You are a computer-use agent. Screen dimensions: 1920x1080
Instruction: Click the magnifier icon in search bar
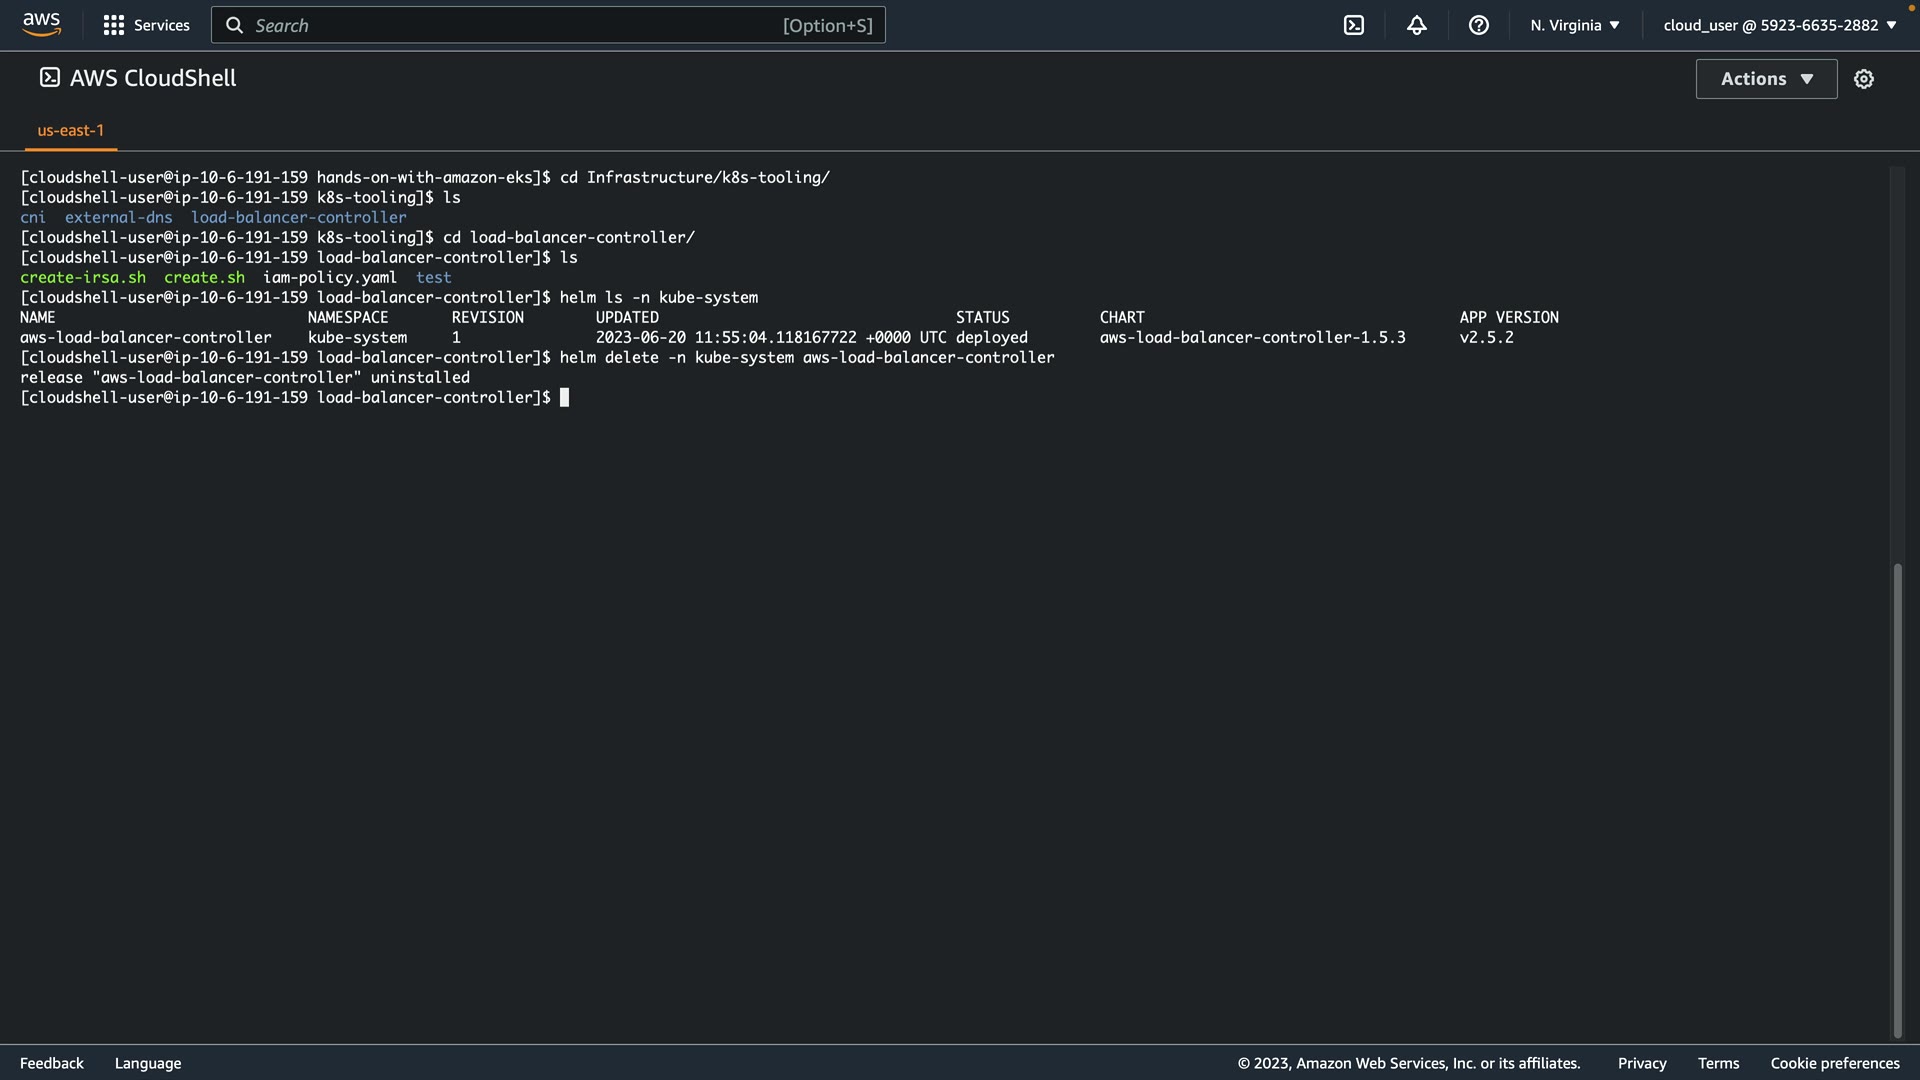pos(234,25)
